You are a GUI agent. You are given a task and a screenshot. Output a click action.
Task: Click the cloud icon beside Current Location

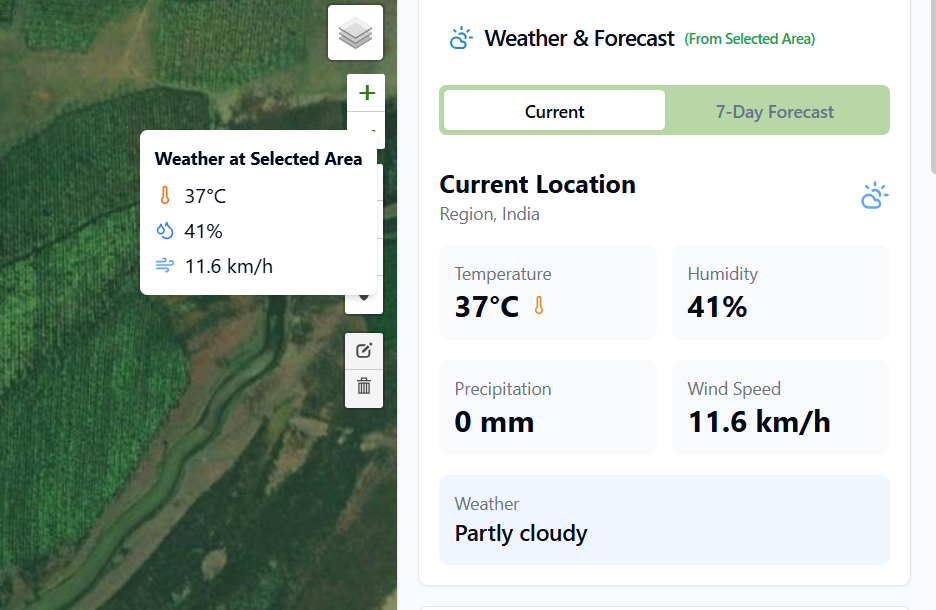[x=874, y=196]
